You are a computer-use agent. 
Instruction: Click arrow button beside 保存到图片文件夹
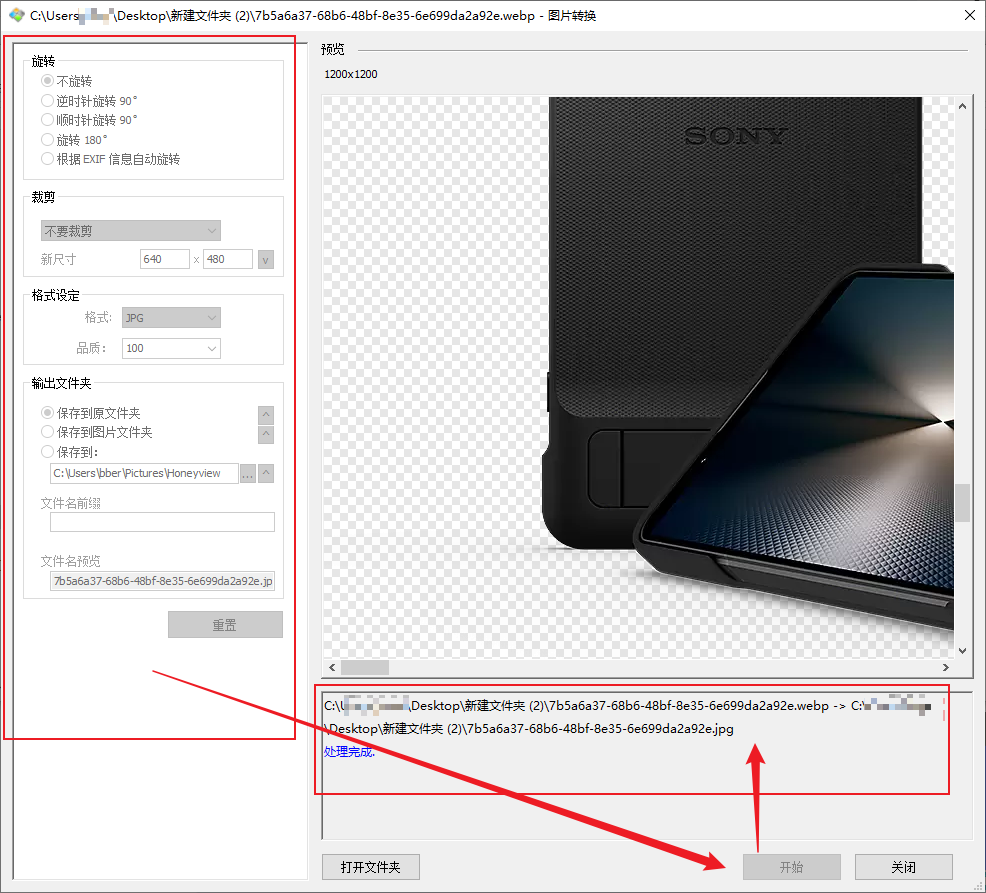point(266,435)
